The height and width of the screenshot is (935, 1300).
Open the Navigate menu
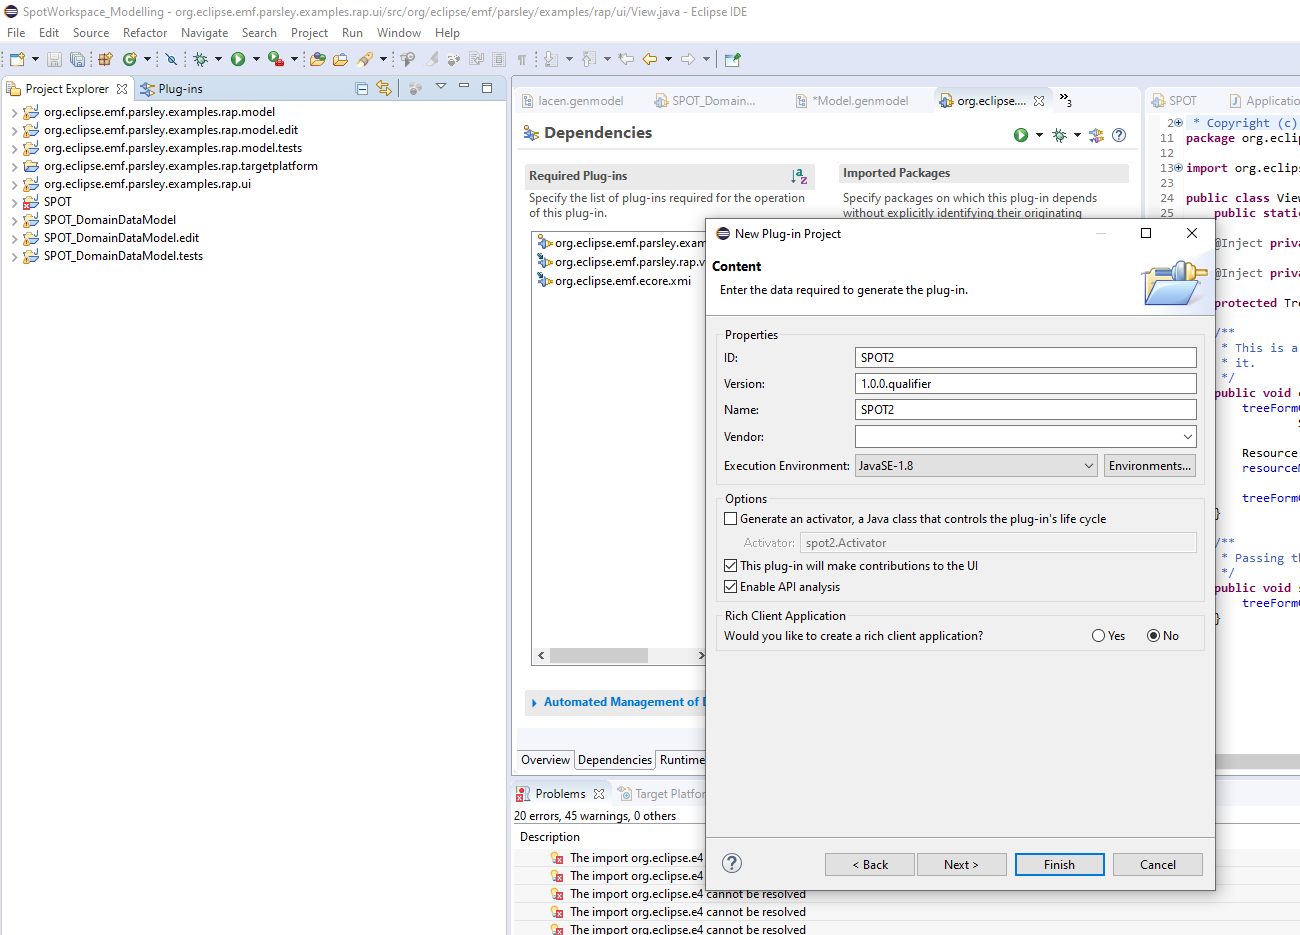[204, 33]
